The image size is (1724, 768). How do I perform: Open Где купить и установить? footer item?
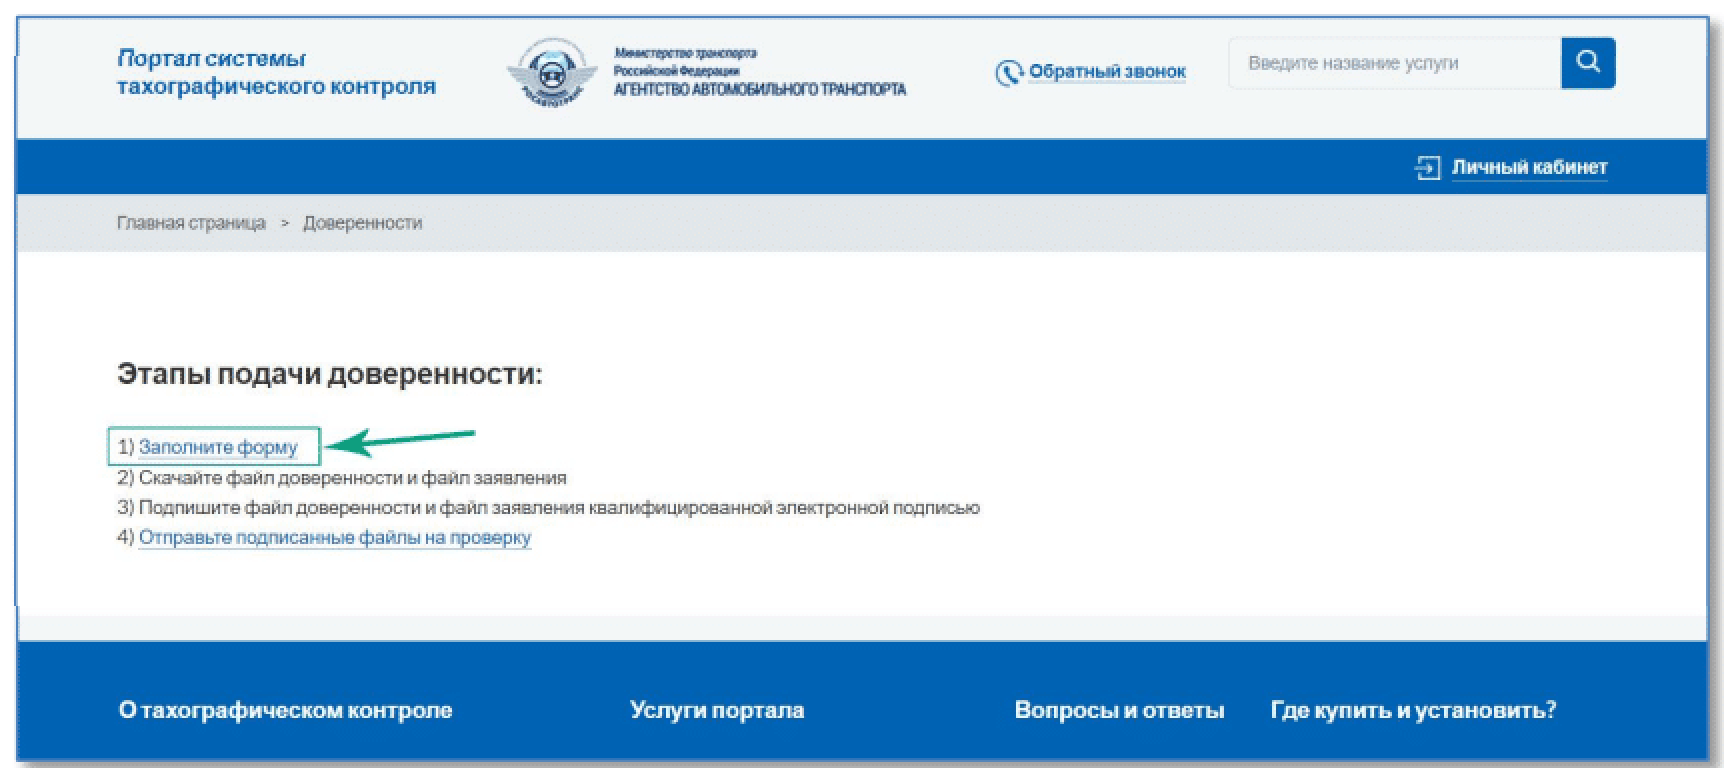tap(1413, 711)
